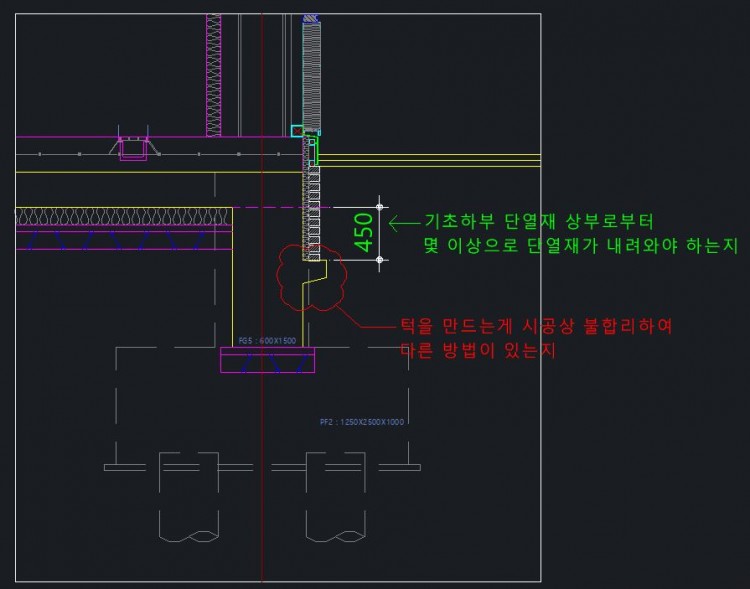Click the magenta trench drain in slab
The height and width of the screenshot is (589, 750).
(134, 149)
